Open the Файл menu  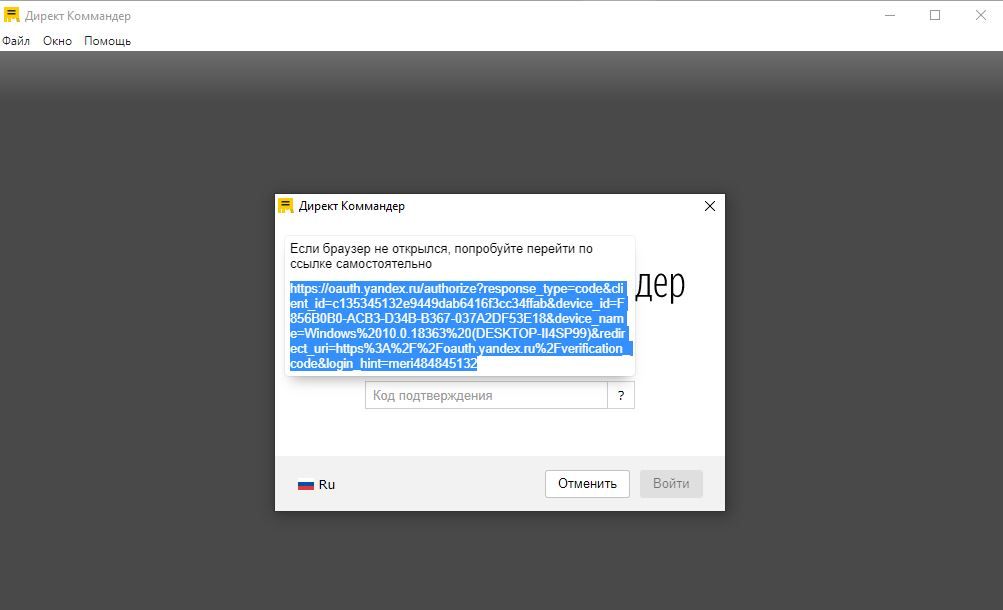pyautogui.click(x=16, y=41)
